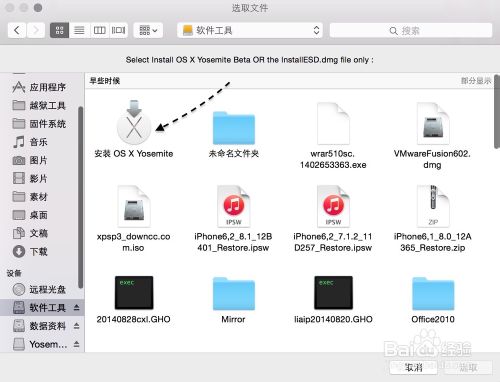Viewport: 500px width, 382px height.
Task: Eject the 数据资料 drive
Action: click(x=77, y=326)
